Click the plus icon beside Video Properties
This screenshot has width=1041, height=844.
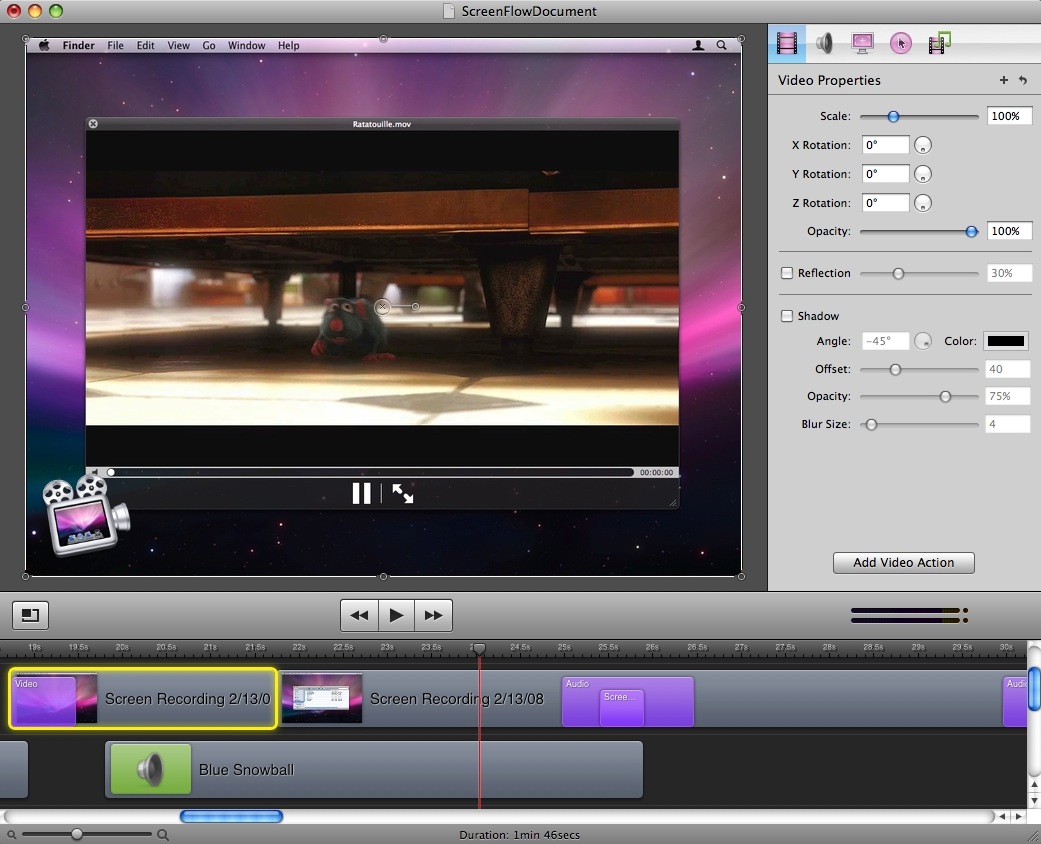point(1004,80)
